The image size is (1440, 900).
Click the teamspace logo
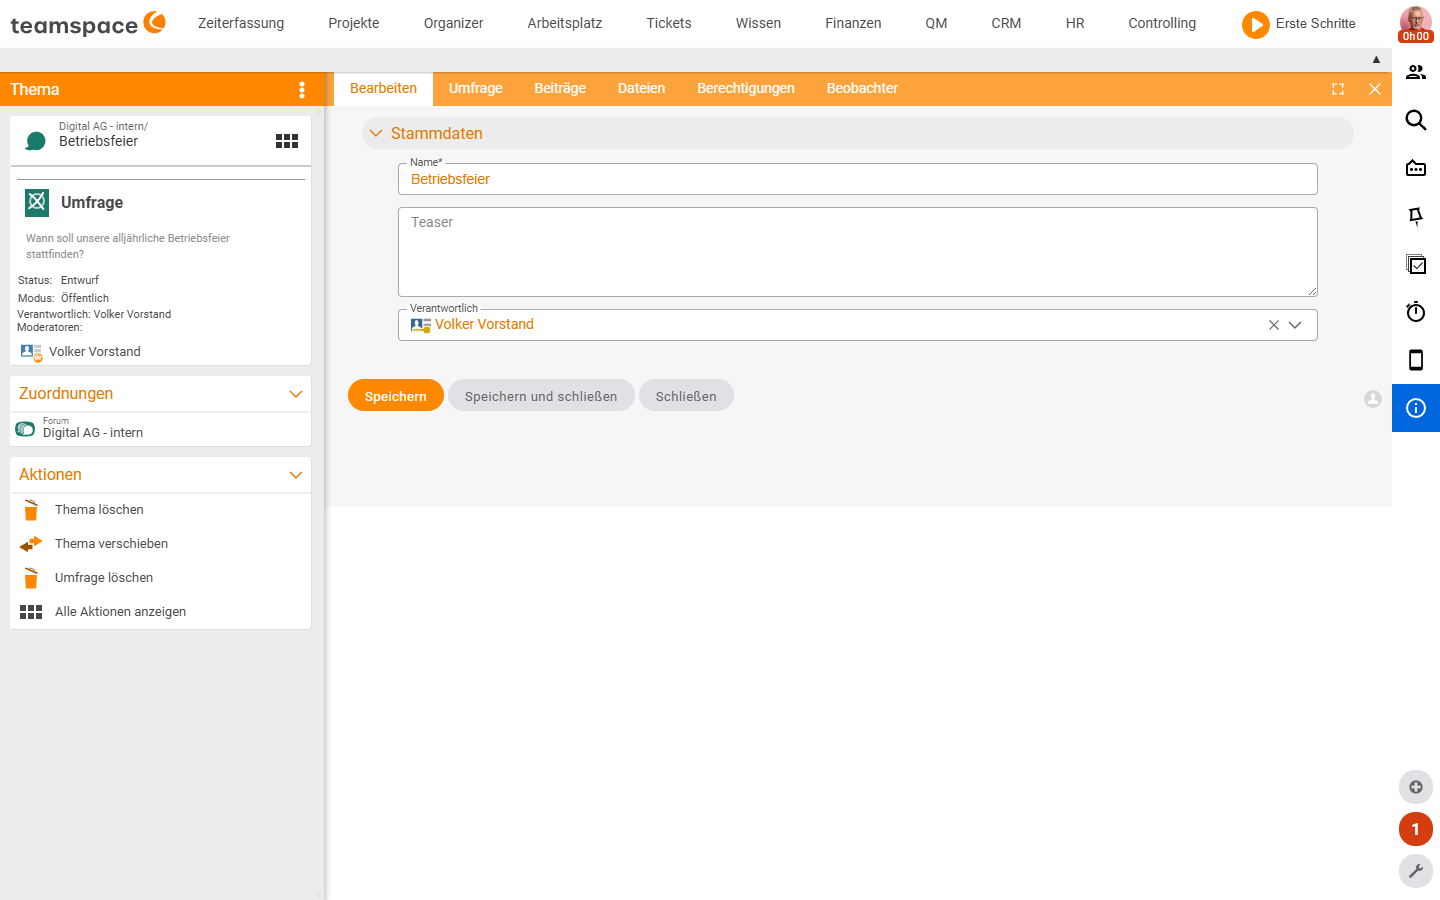[88, 24]
